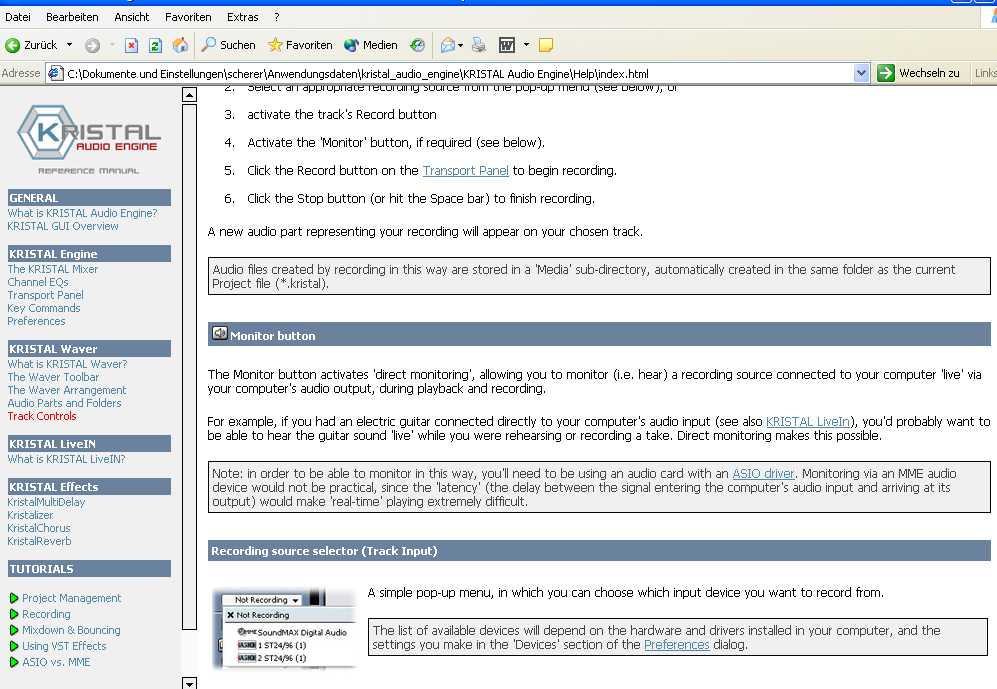The image size is (997, 689).
Task: Open 'Key Commands' sidebar link
Action: point(44,308)
